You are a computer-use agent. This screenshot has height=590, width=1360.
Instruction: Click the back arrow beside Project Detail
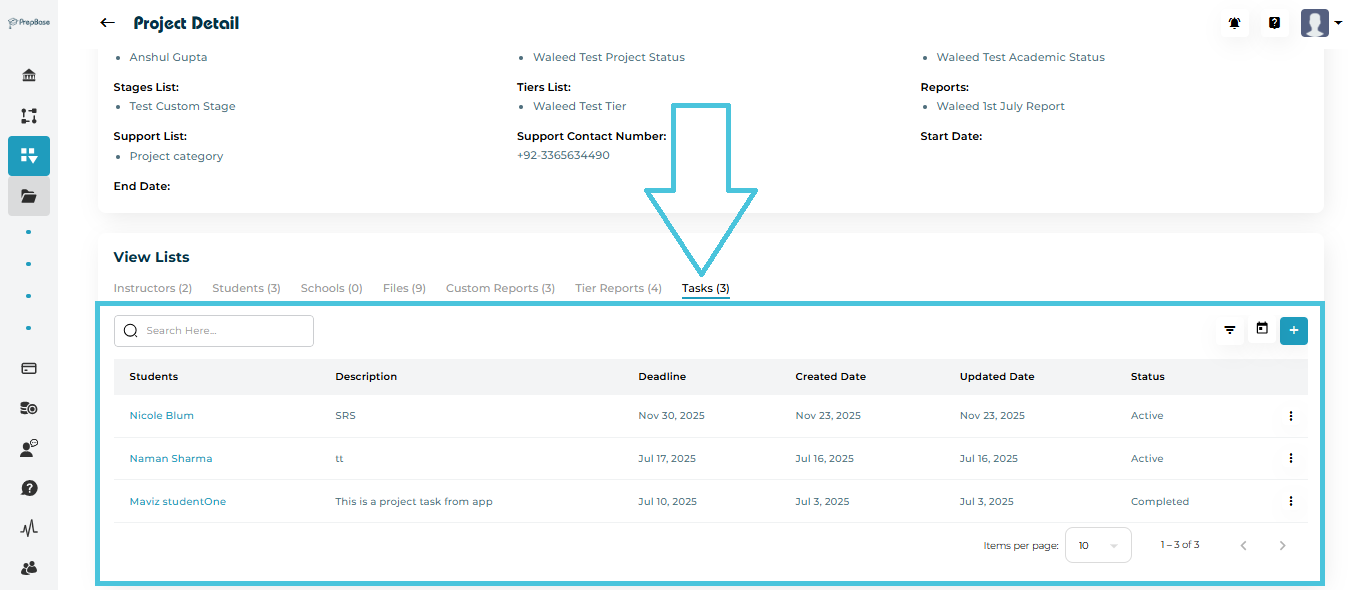(x=107, y=23)
